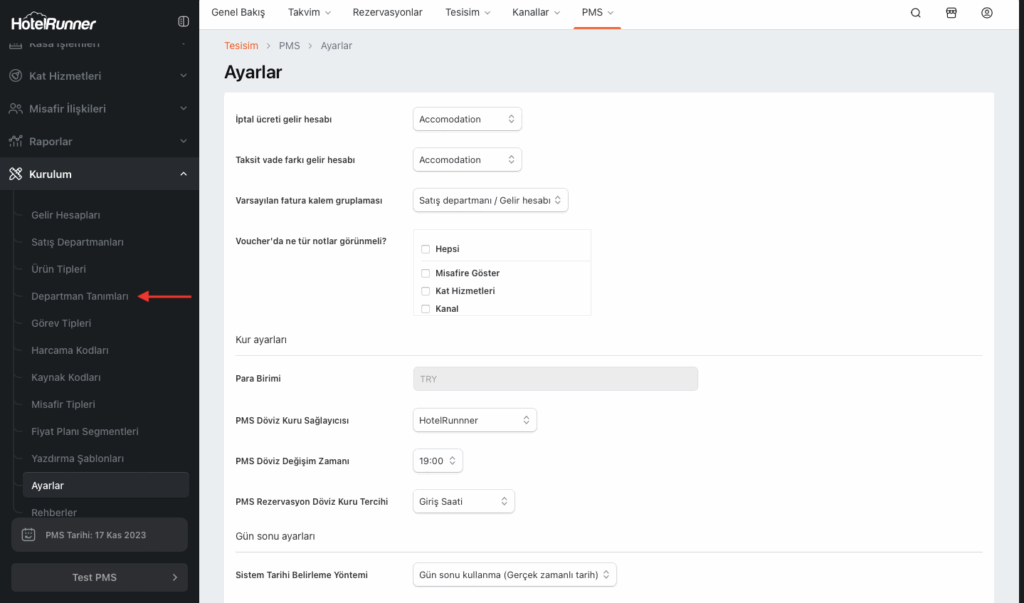1024x603 pixels.
Task: Tick the Kat Hizmetleri notes checkbox
Action: coord(426,291)
